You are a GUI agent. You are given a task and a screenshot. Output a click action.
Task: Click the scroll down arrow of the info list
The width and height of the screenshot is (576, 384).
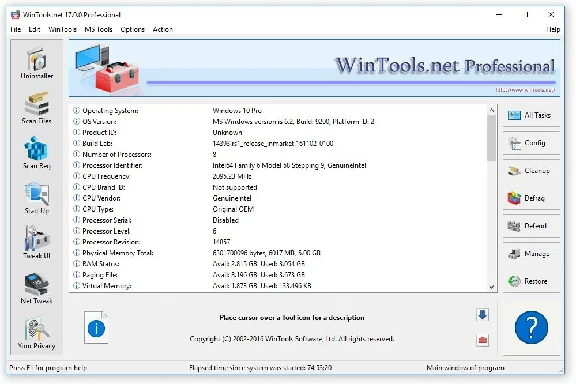[x=492, y=287]
